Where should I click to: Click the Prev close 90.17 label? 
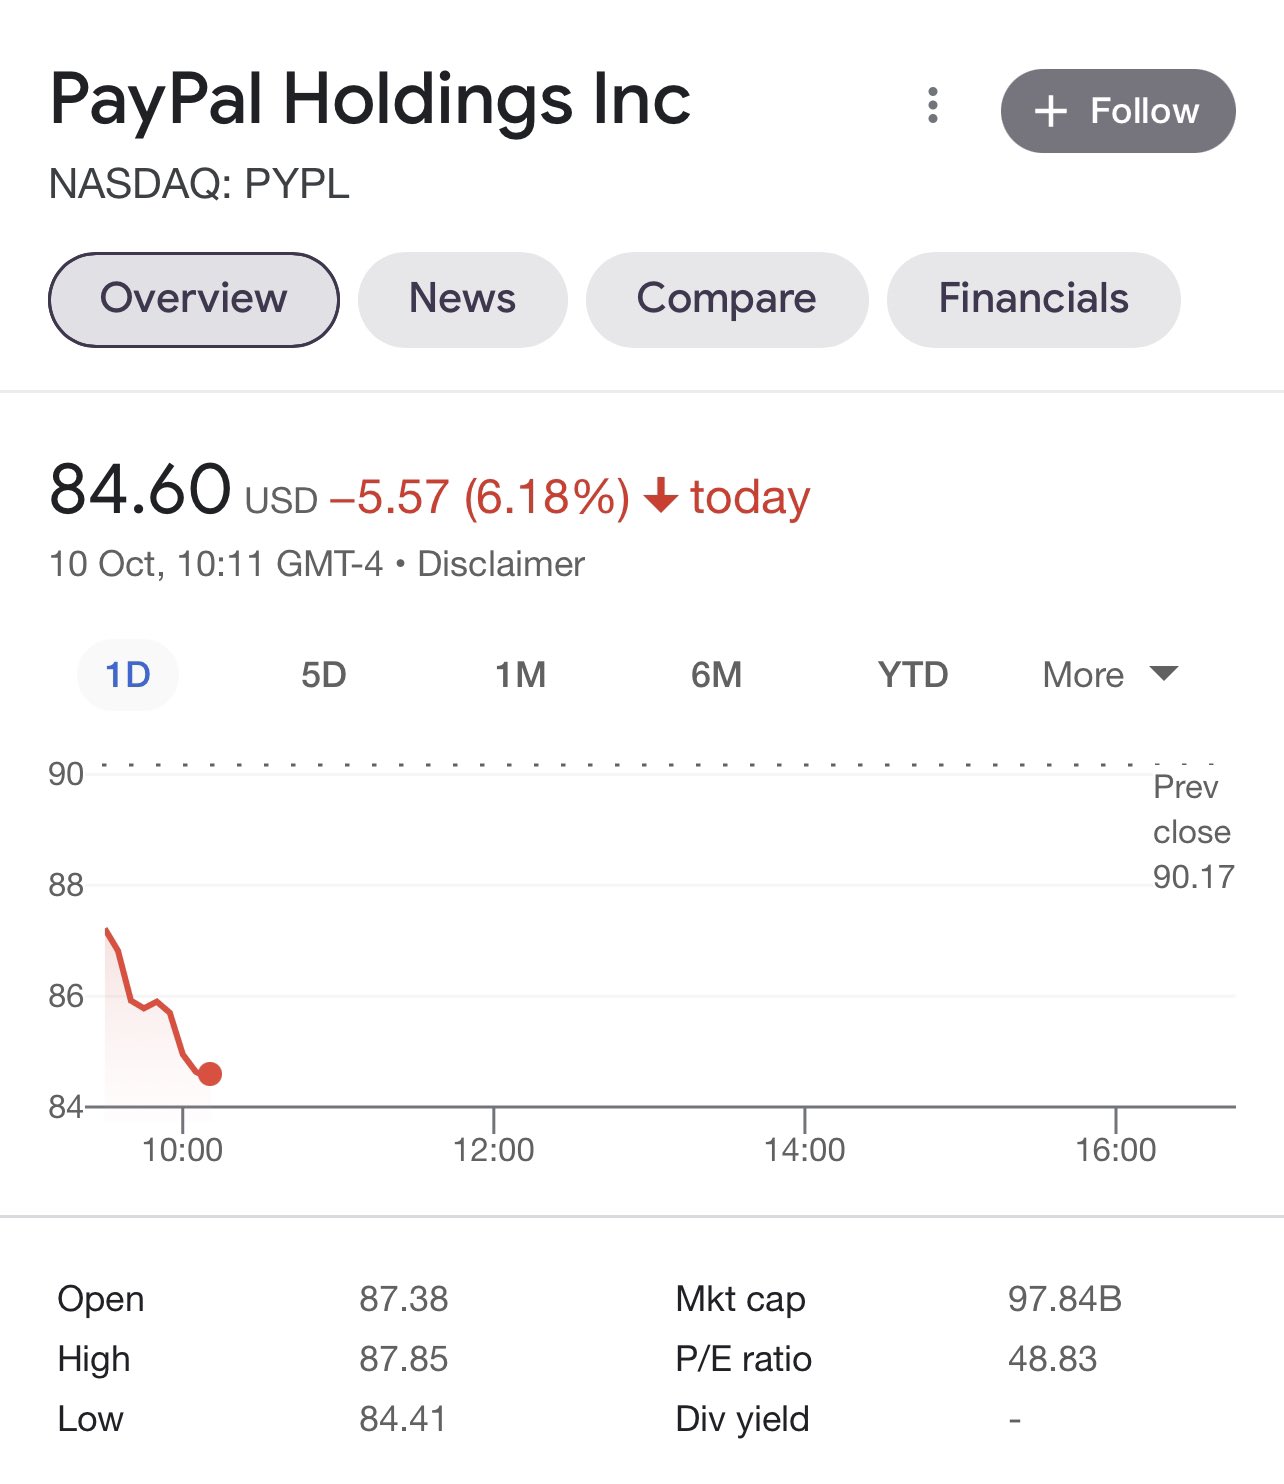[x=1193, y=832]
